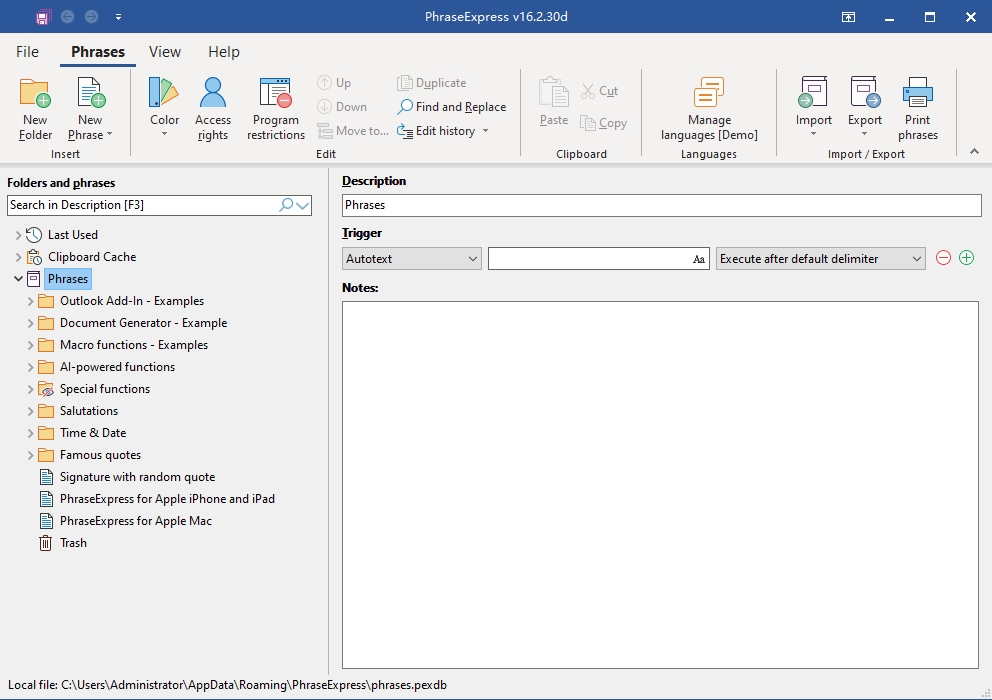992x700 pixels.
Task: Click the Import icon
Action: pos(813,94)
